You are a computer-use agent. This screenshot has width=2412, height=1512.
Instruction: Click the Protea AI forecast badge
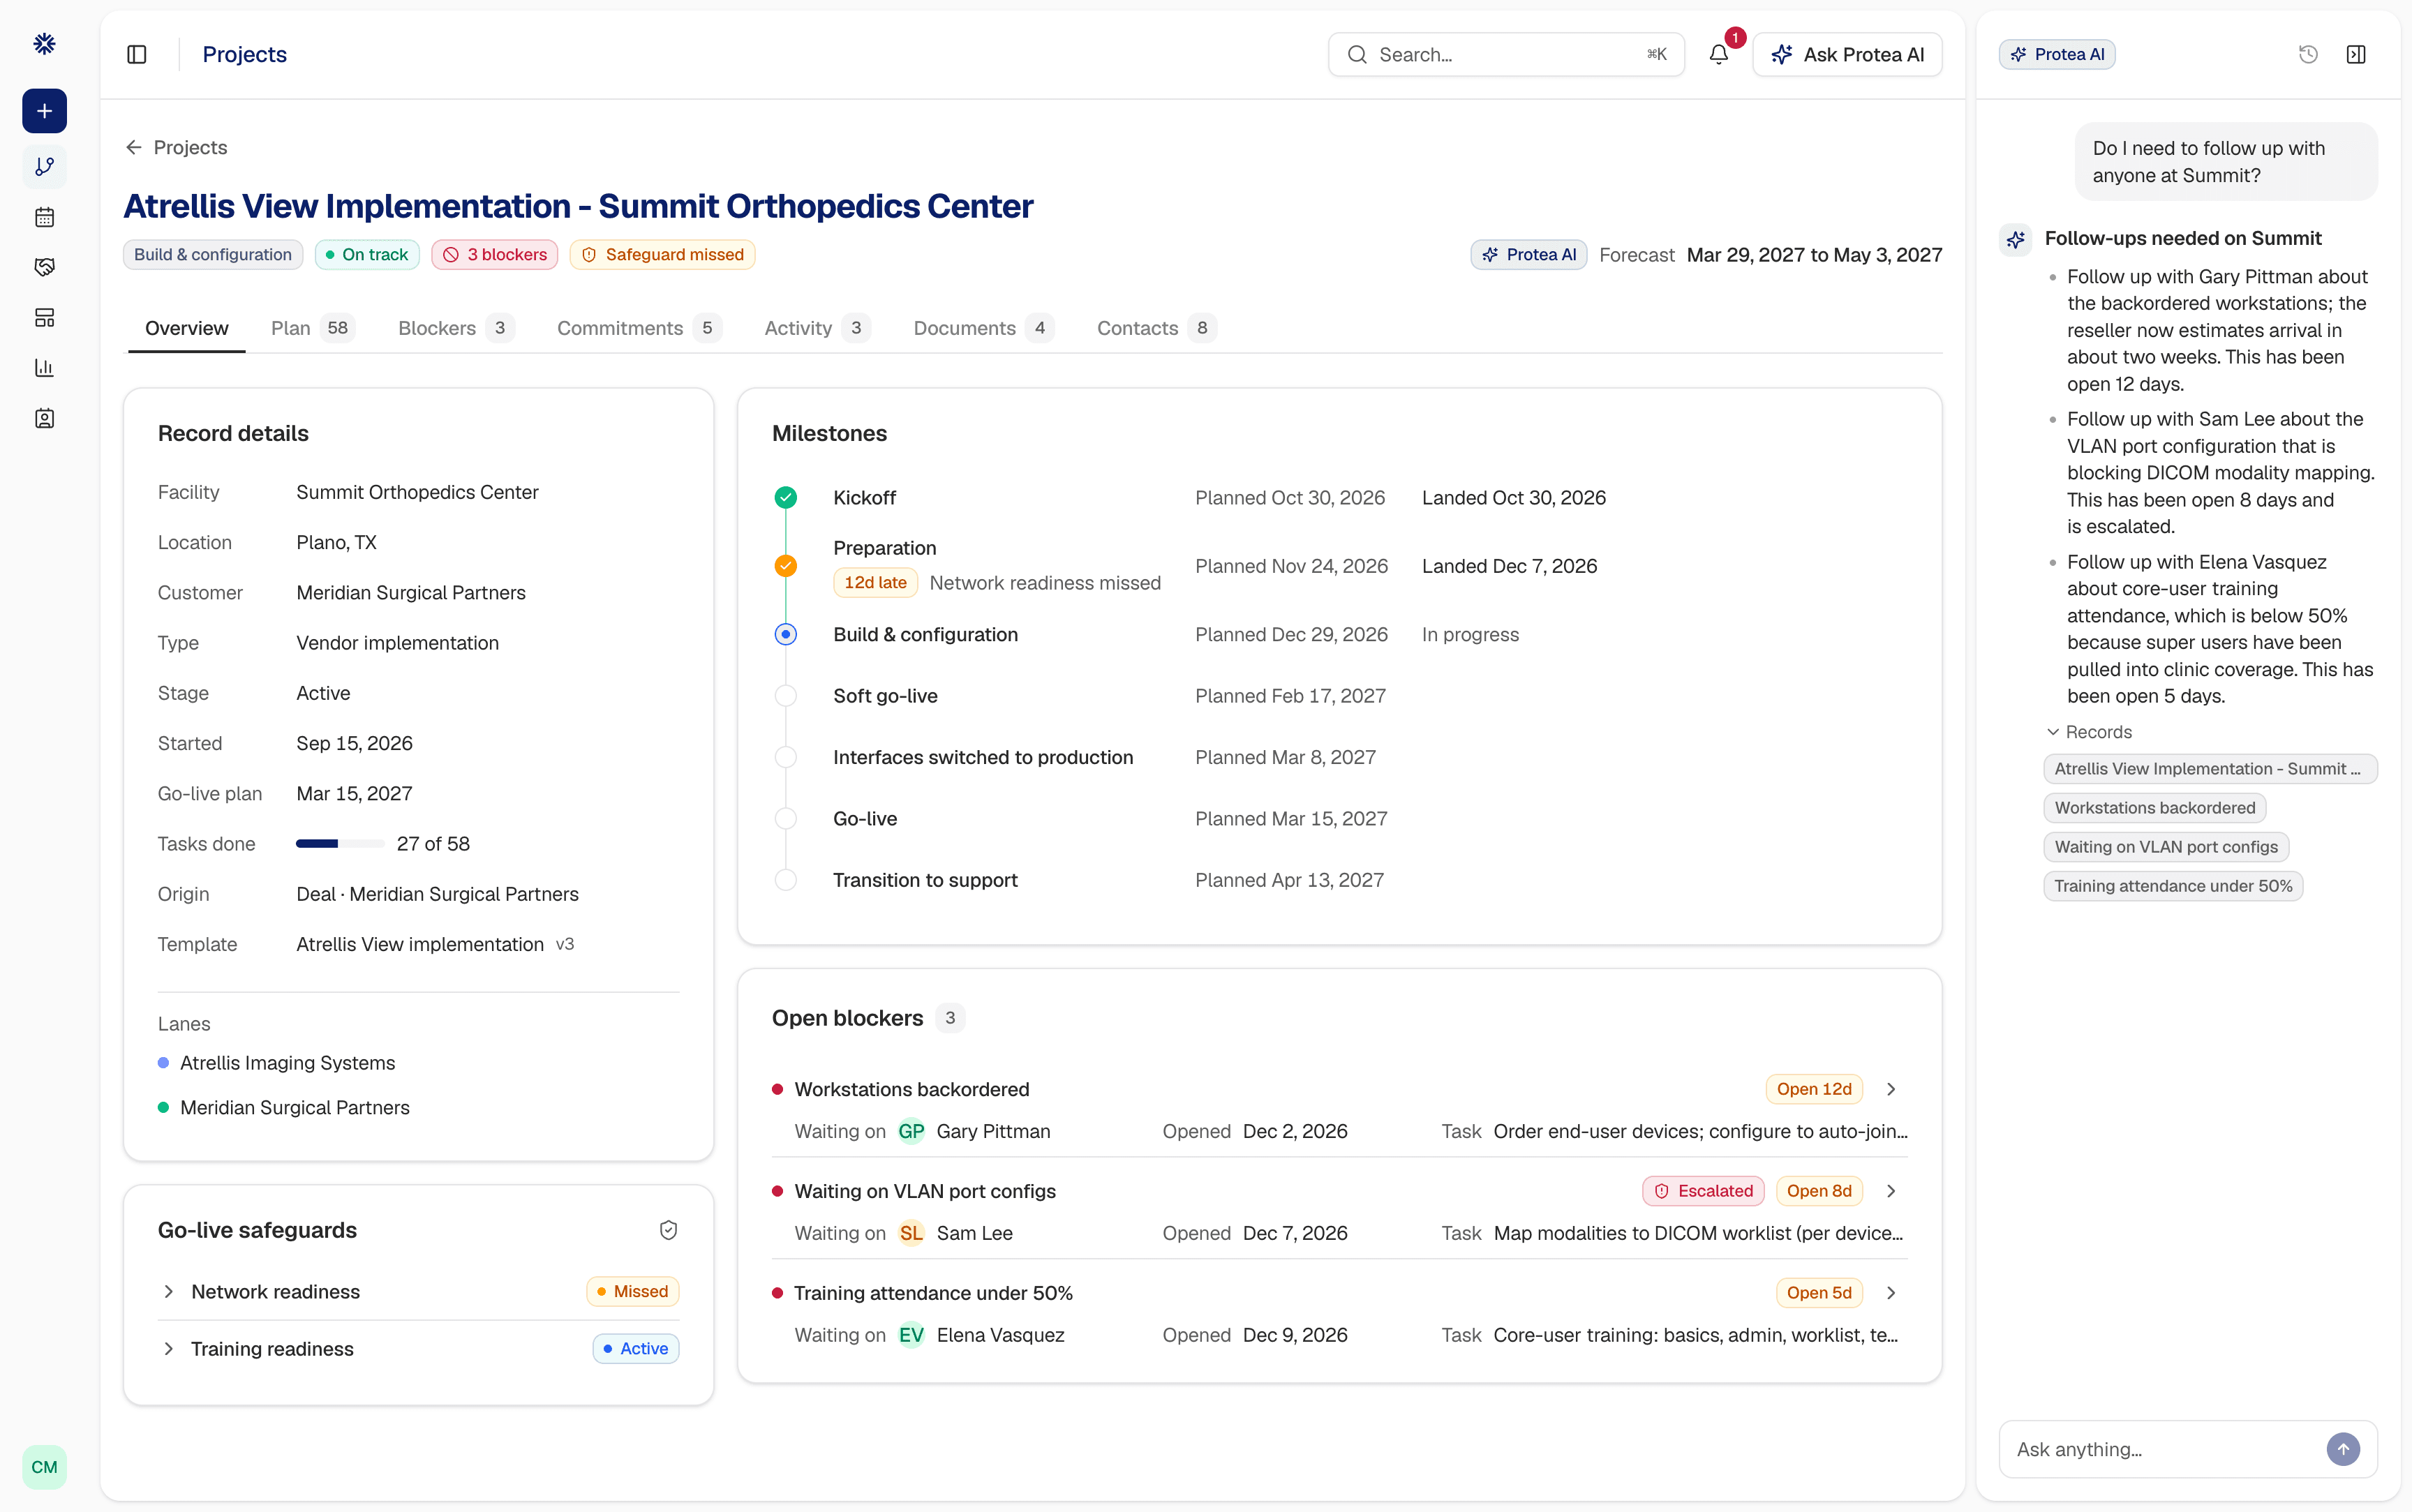click(x=1528, y=255)
